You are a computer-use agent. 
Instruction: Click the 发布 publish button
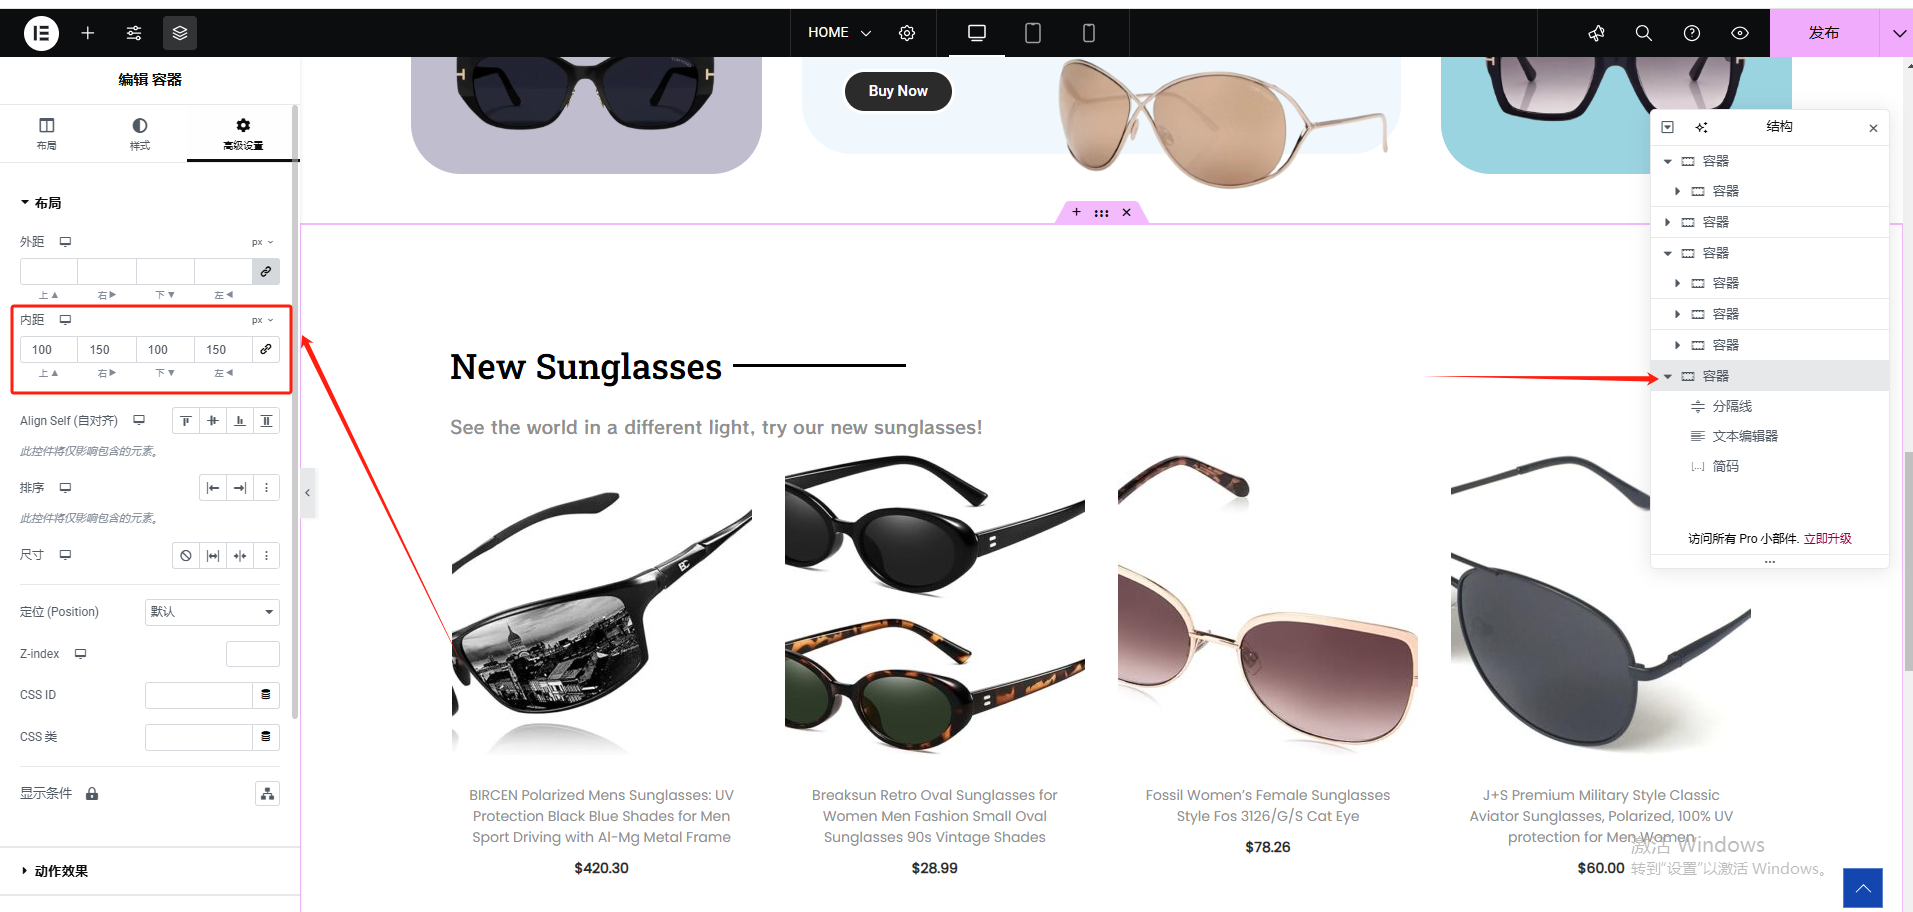[x=1824, y=33]
